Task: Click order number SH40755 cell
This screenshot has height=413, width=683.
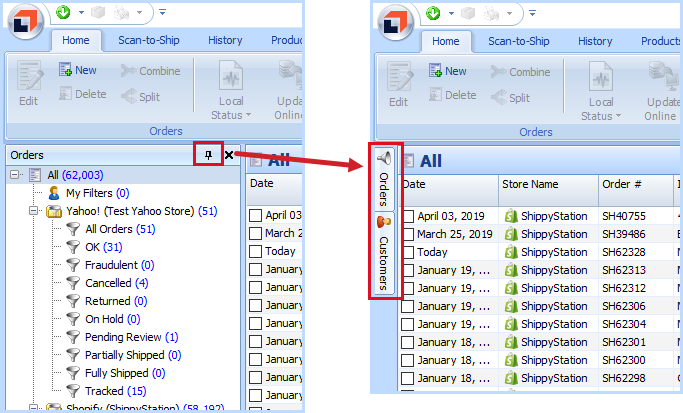Action: (624, 216)
